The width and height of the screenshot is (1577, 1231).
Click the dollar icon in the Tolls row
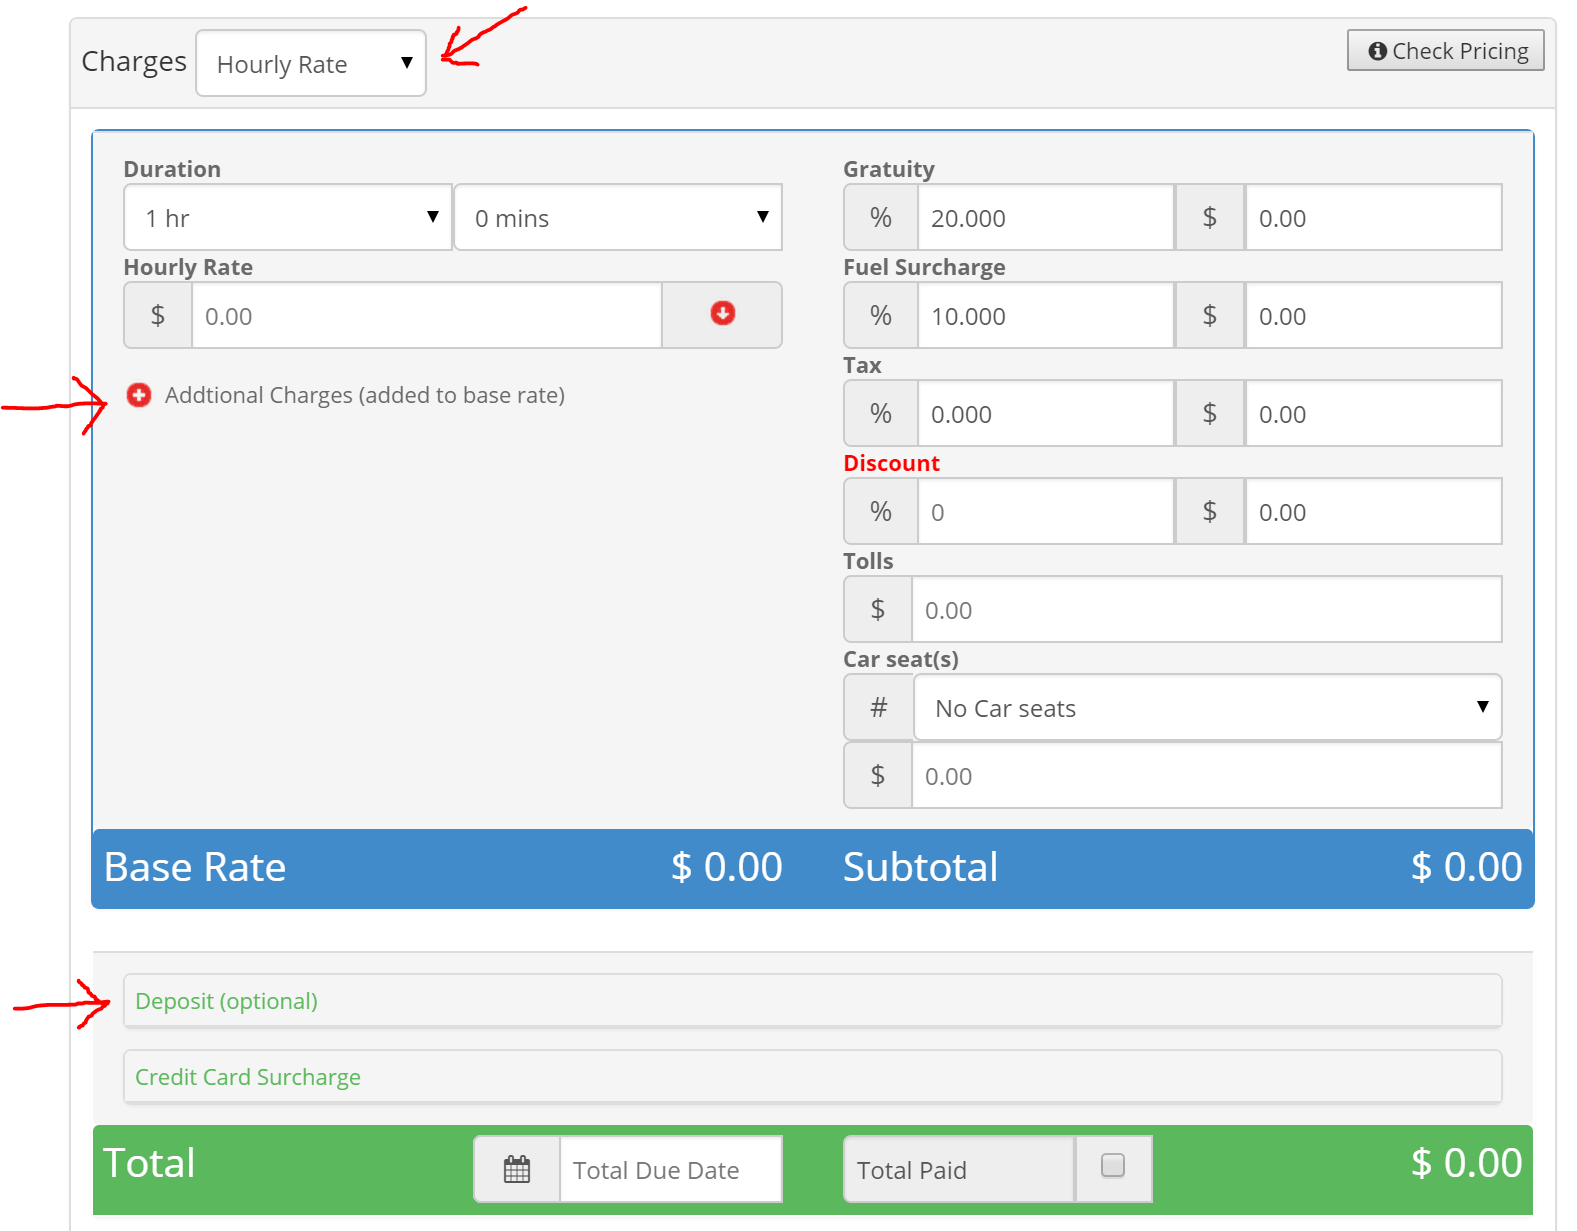877,609
